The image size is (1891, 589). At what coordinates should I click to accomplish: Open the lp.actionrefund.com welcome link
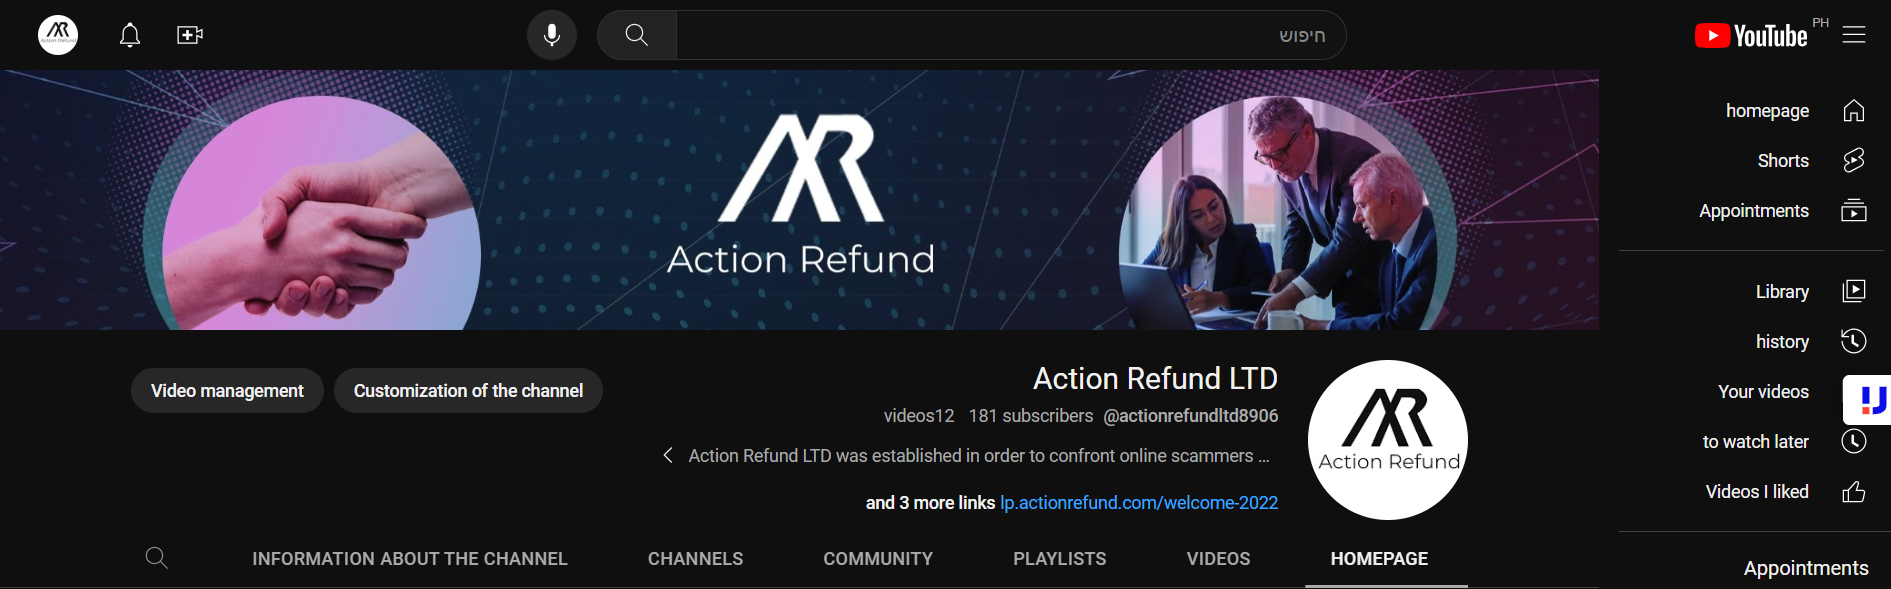[1139, 502]
